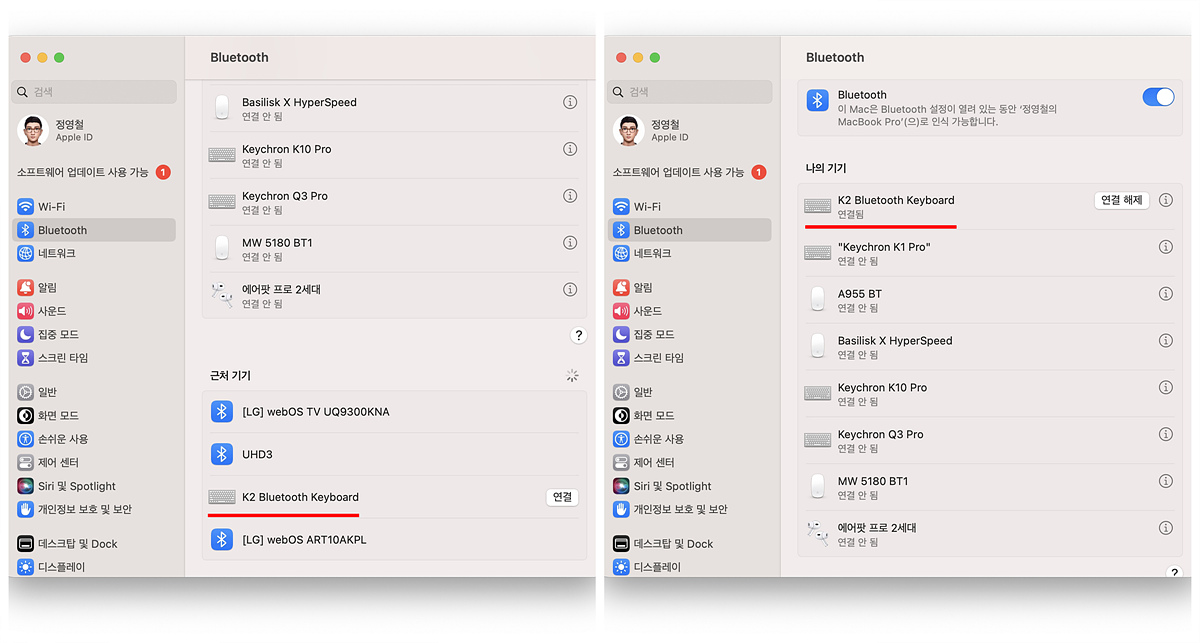This screenshot has width=1200, height=643.
Task: Click Bluetooth icon in right window header card
Action: [817, 100]
